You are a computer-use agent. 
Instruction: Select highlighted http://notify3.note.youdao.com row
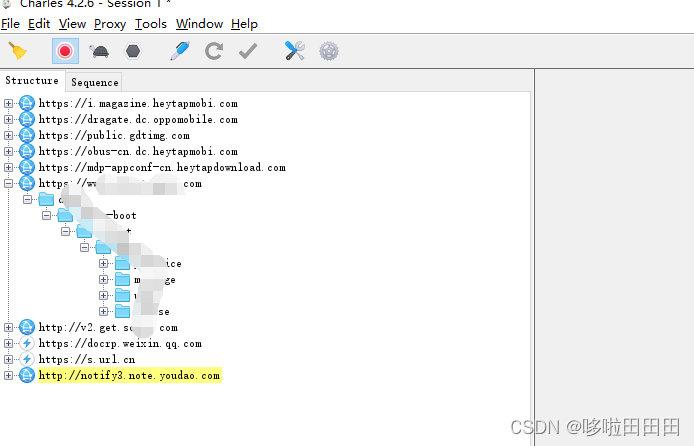click(129, 375)
